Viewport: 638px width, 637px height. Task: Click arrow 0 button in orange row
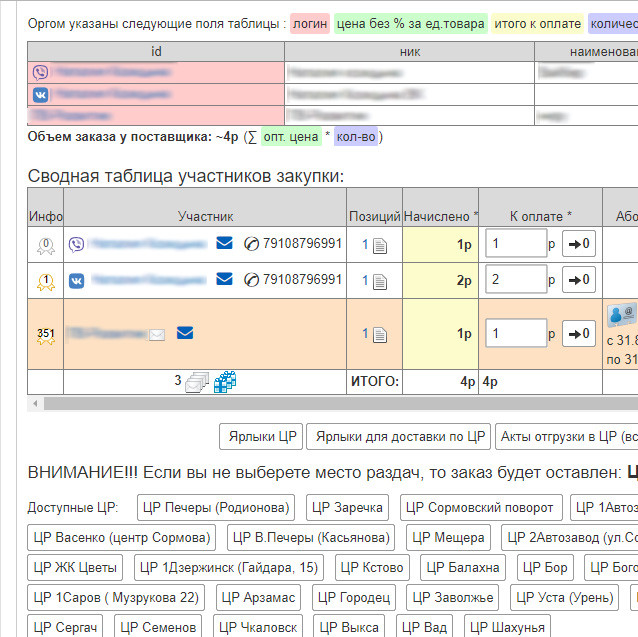pyautogui.click(x=579, y=334)
